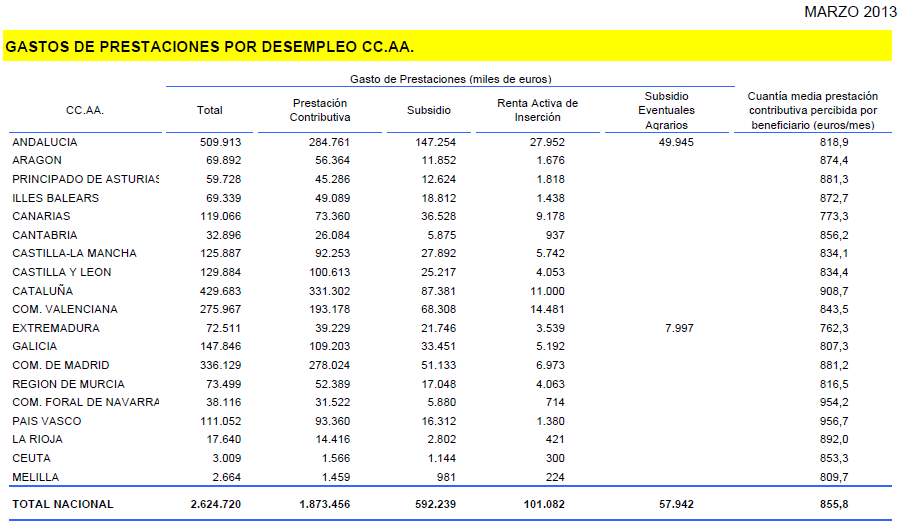
Task: Click Castilla y Leon total '129.884'
Action: click(220, 272)
